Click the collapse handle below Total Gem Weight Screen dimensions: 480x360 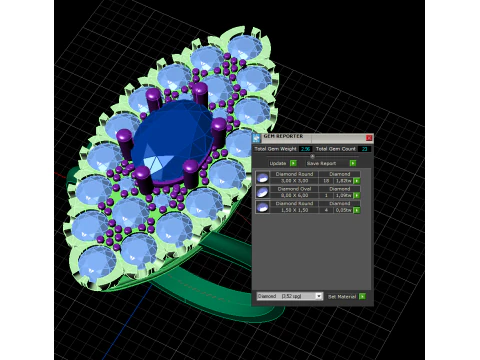(x=312, y=156)
